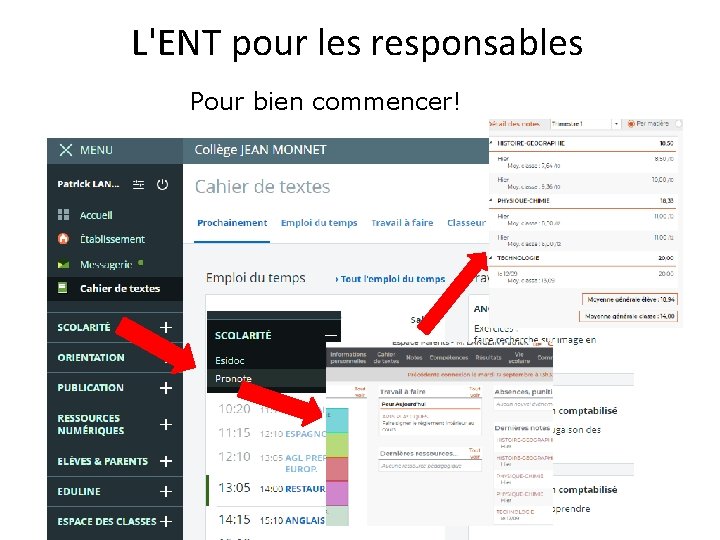
Task: Expand the SCOLARITÉ section with plus
Action: pos(166,327)
